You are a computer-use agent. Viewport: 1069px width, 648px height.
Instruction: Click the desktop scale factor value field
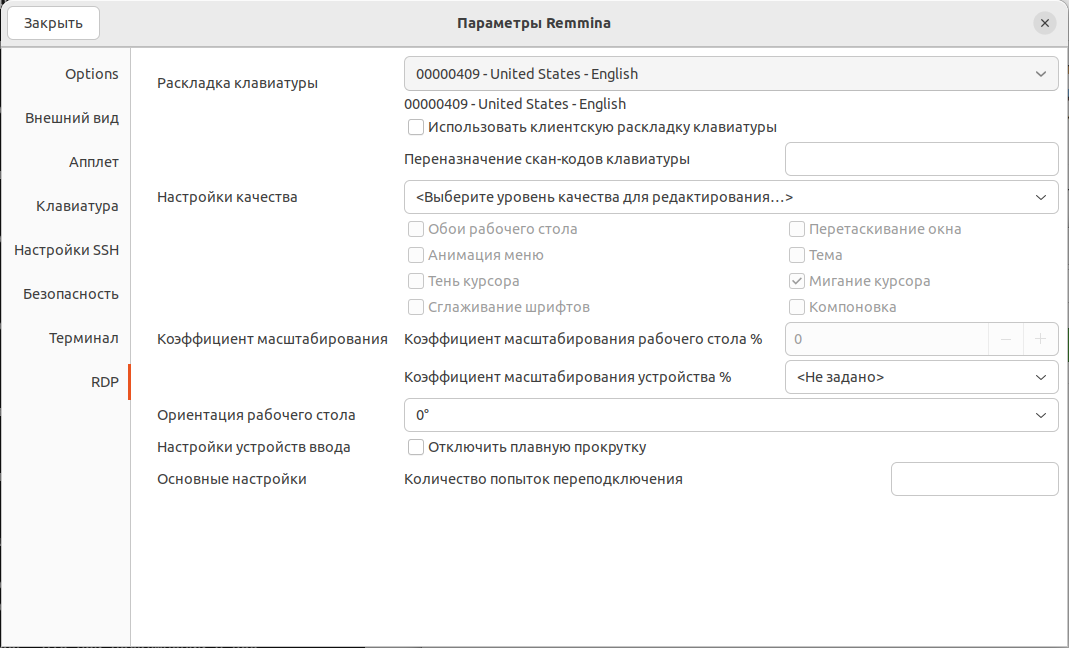tap(887, 339)
